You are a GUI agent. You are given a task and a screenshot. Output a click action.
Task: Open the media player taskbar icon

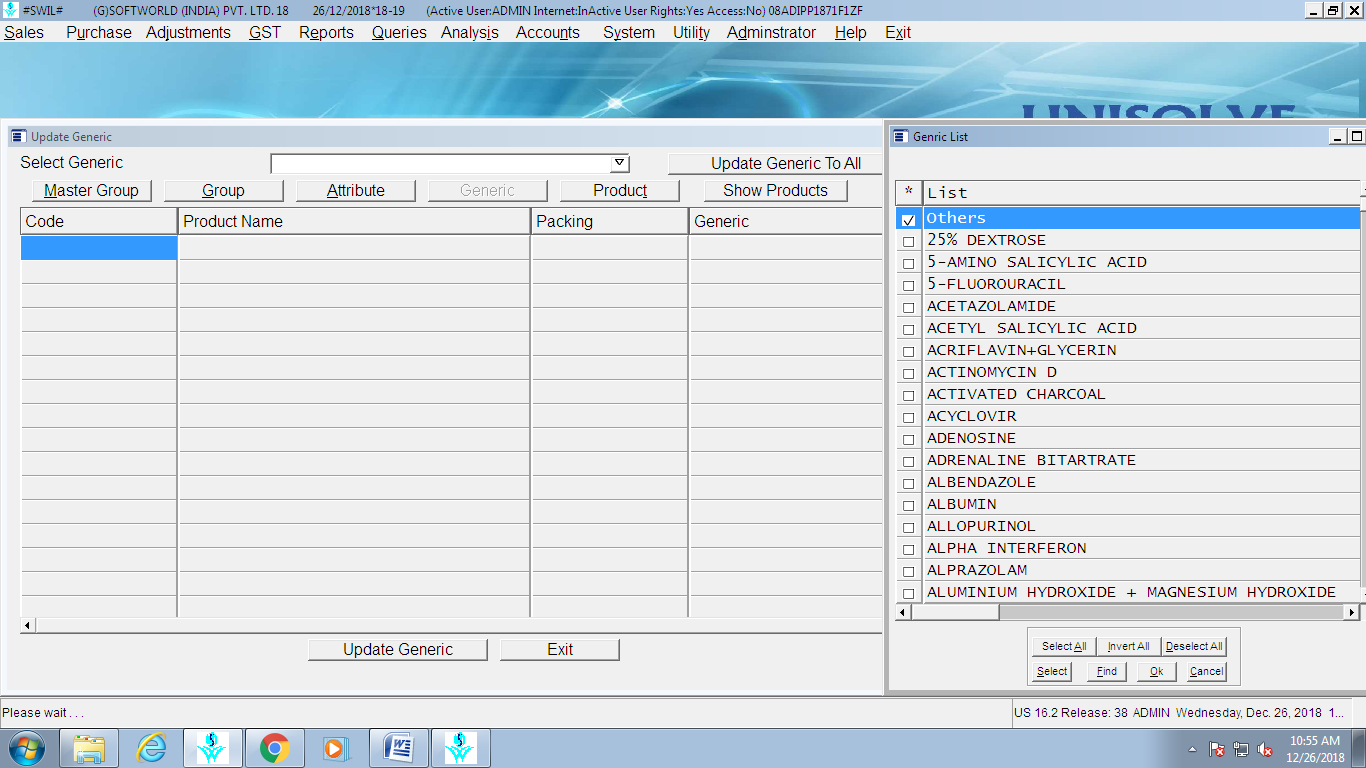(x=335, y=748)
